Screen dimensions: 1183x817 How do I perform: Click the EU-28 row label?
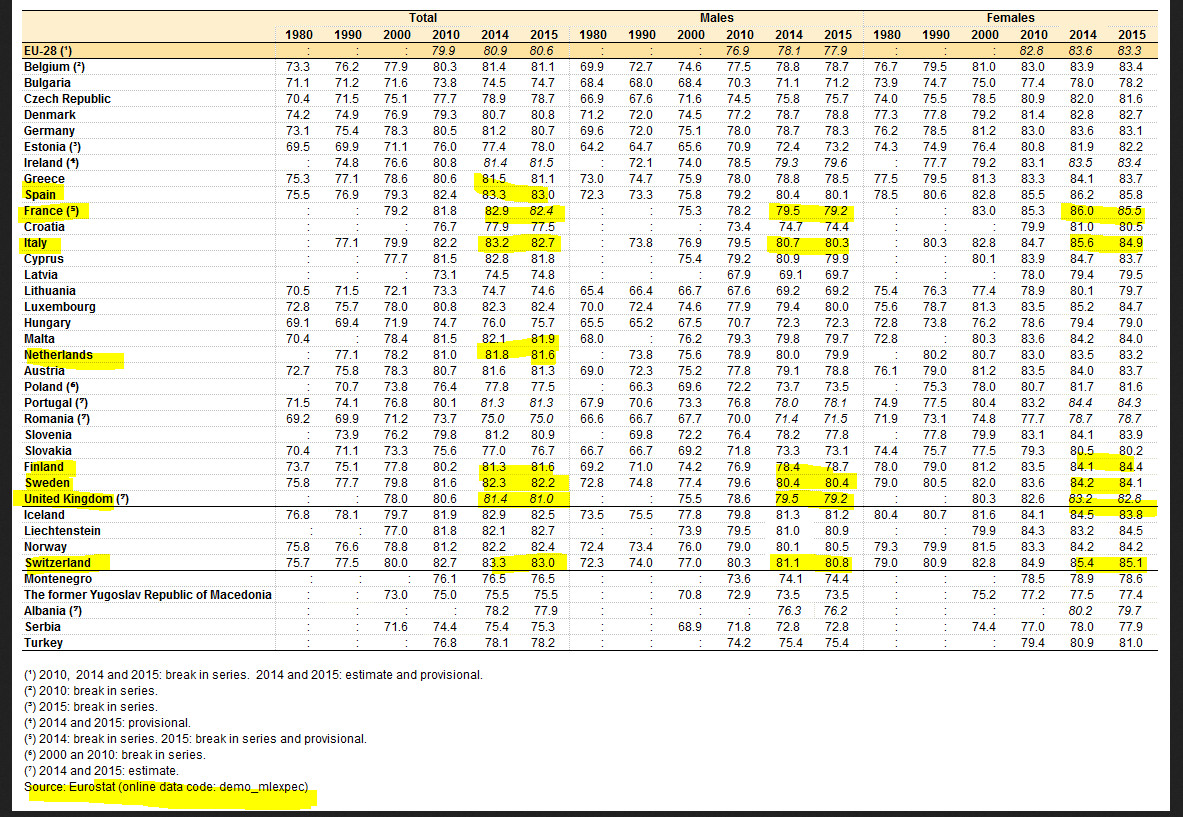48,51
